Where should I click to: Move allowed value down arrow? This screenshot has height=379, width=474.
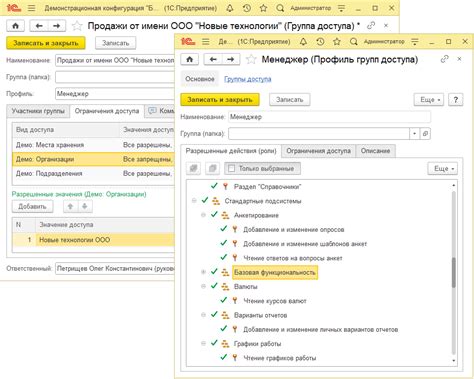point(85,207)
